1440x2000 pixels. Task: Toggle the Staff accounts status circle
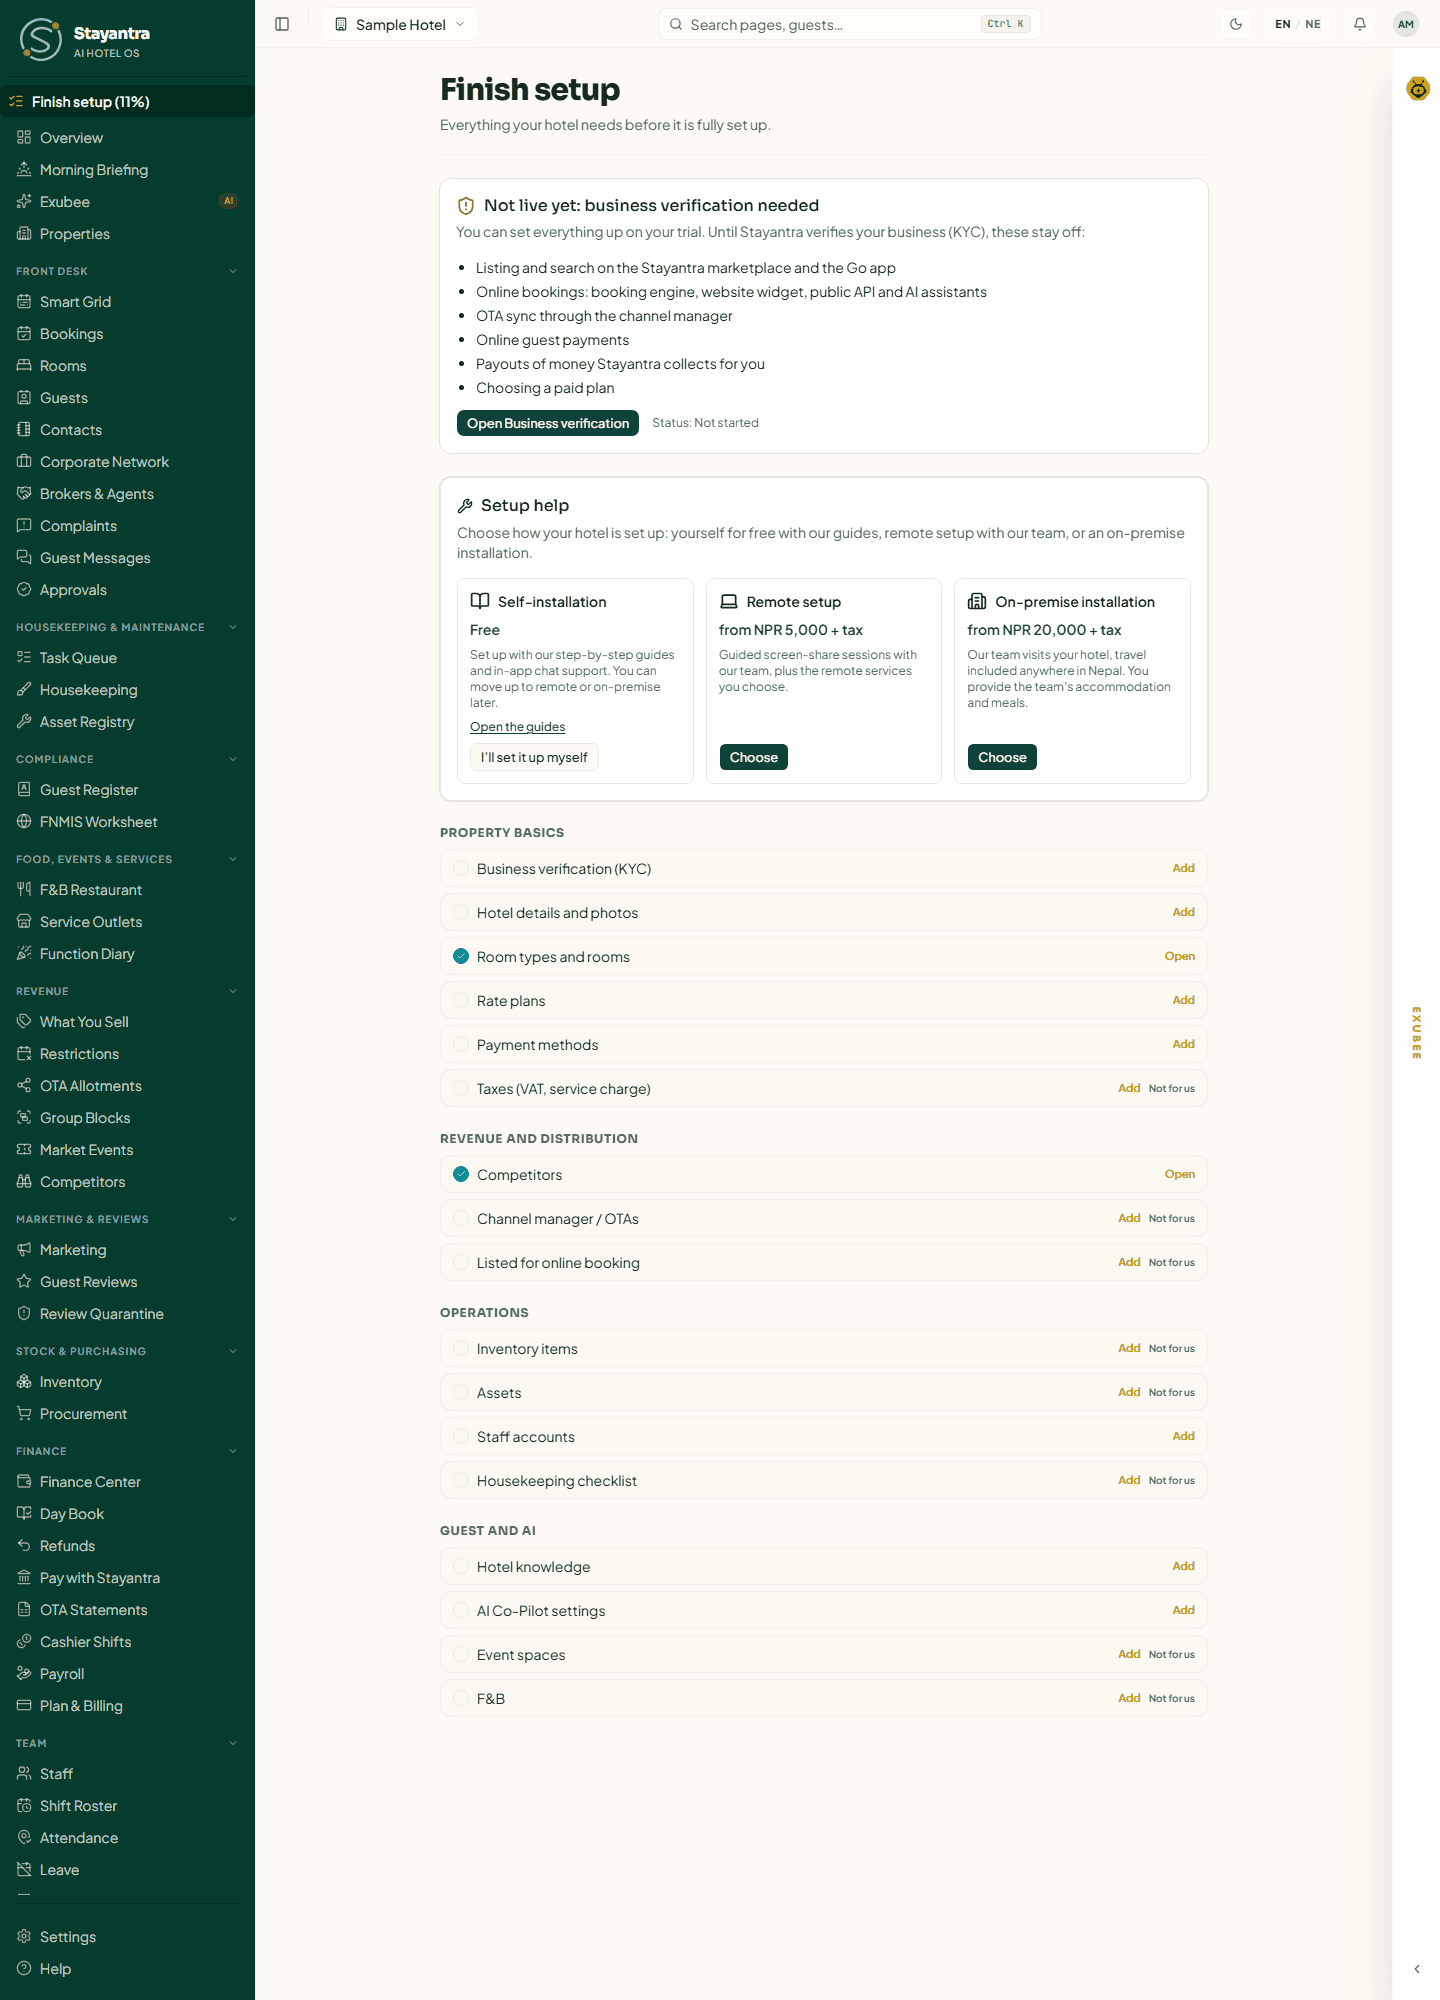(461, 1436)
